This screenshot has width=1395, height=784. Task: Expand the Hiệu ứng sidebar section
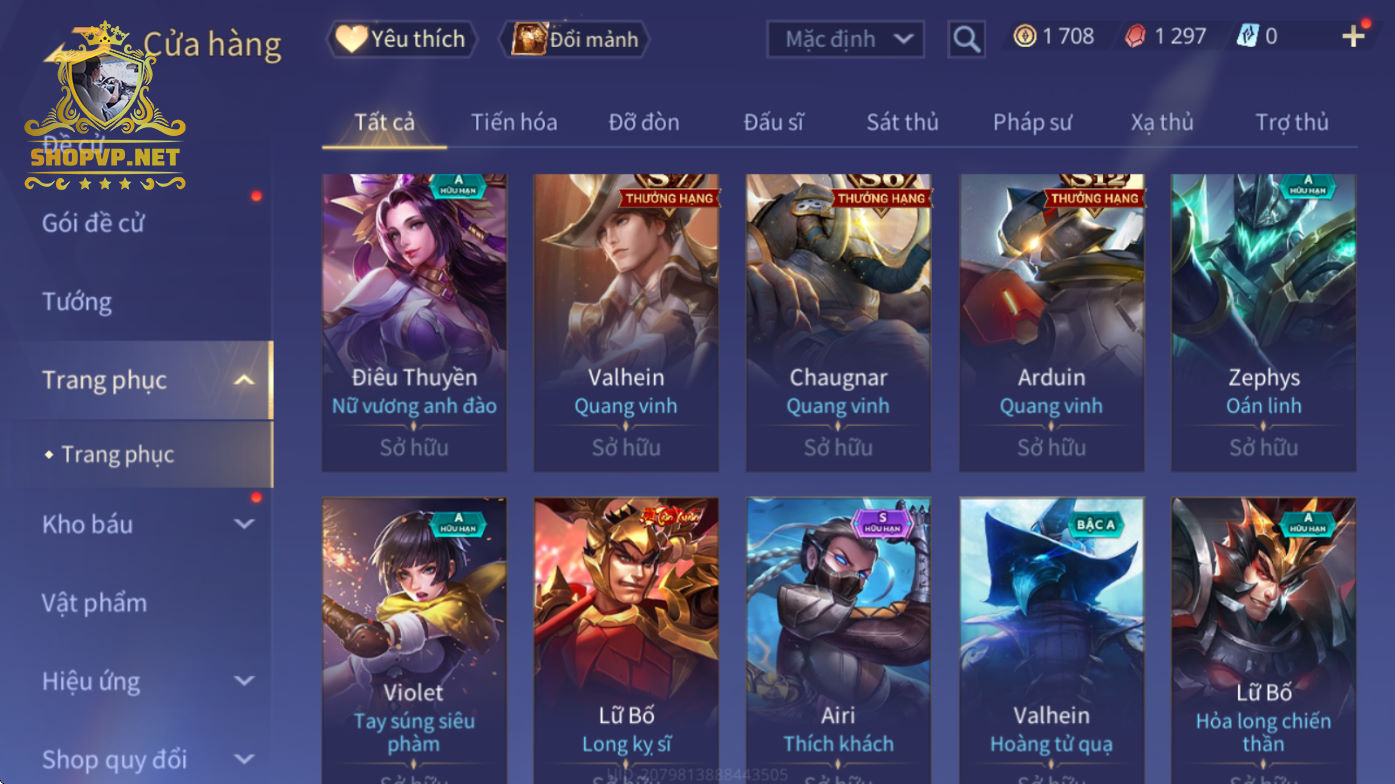click(244, 681)
